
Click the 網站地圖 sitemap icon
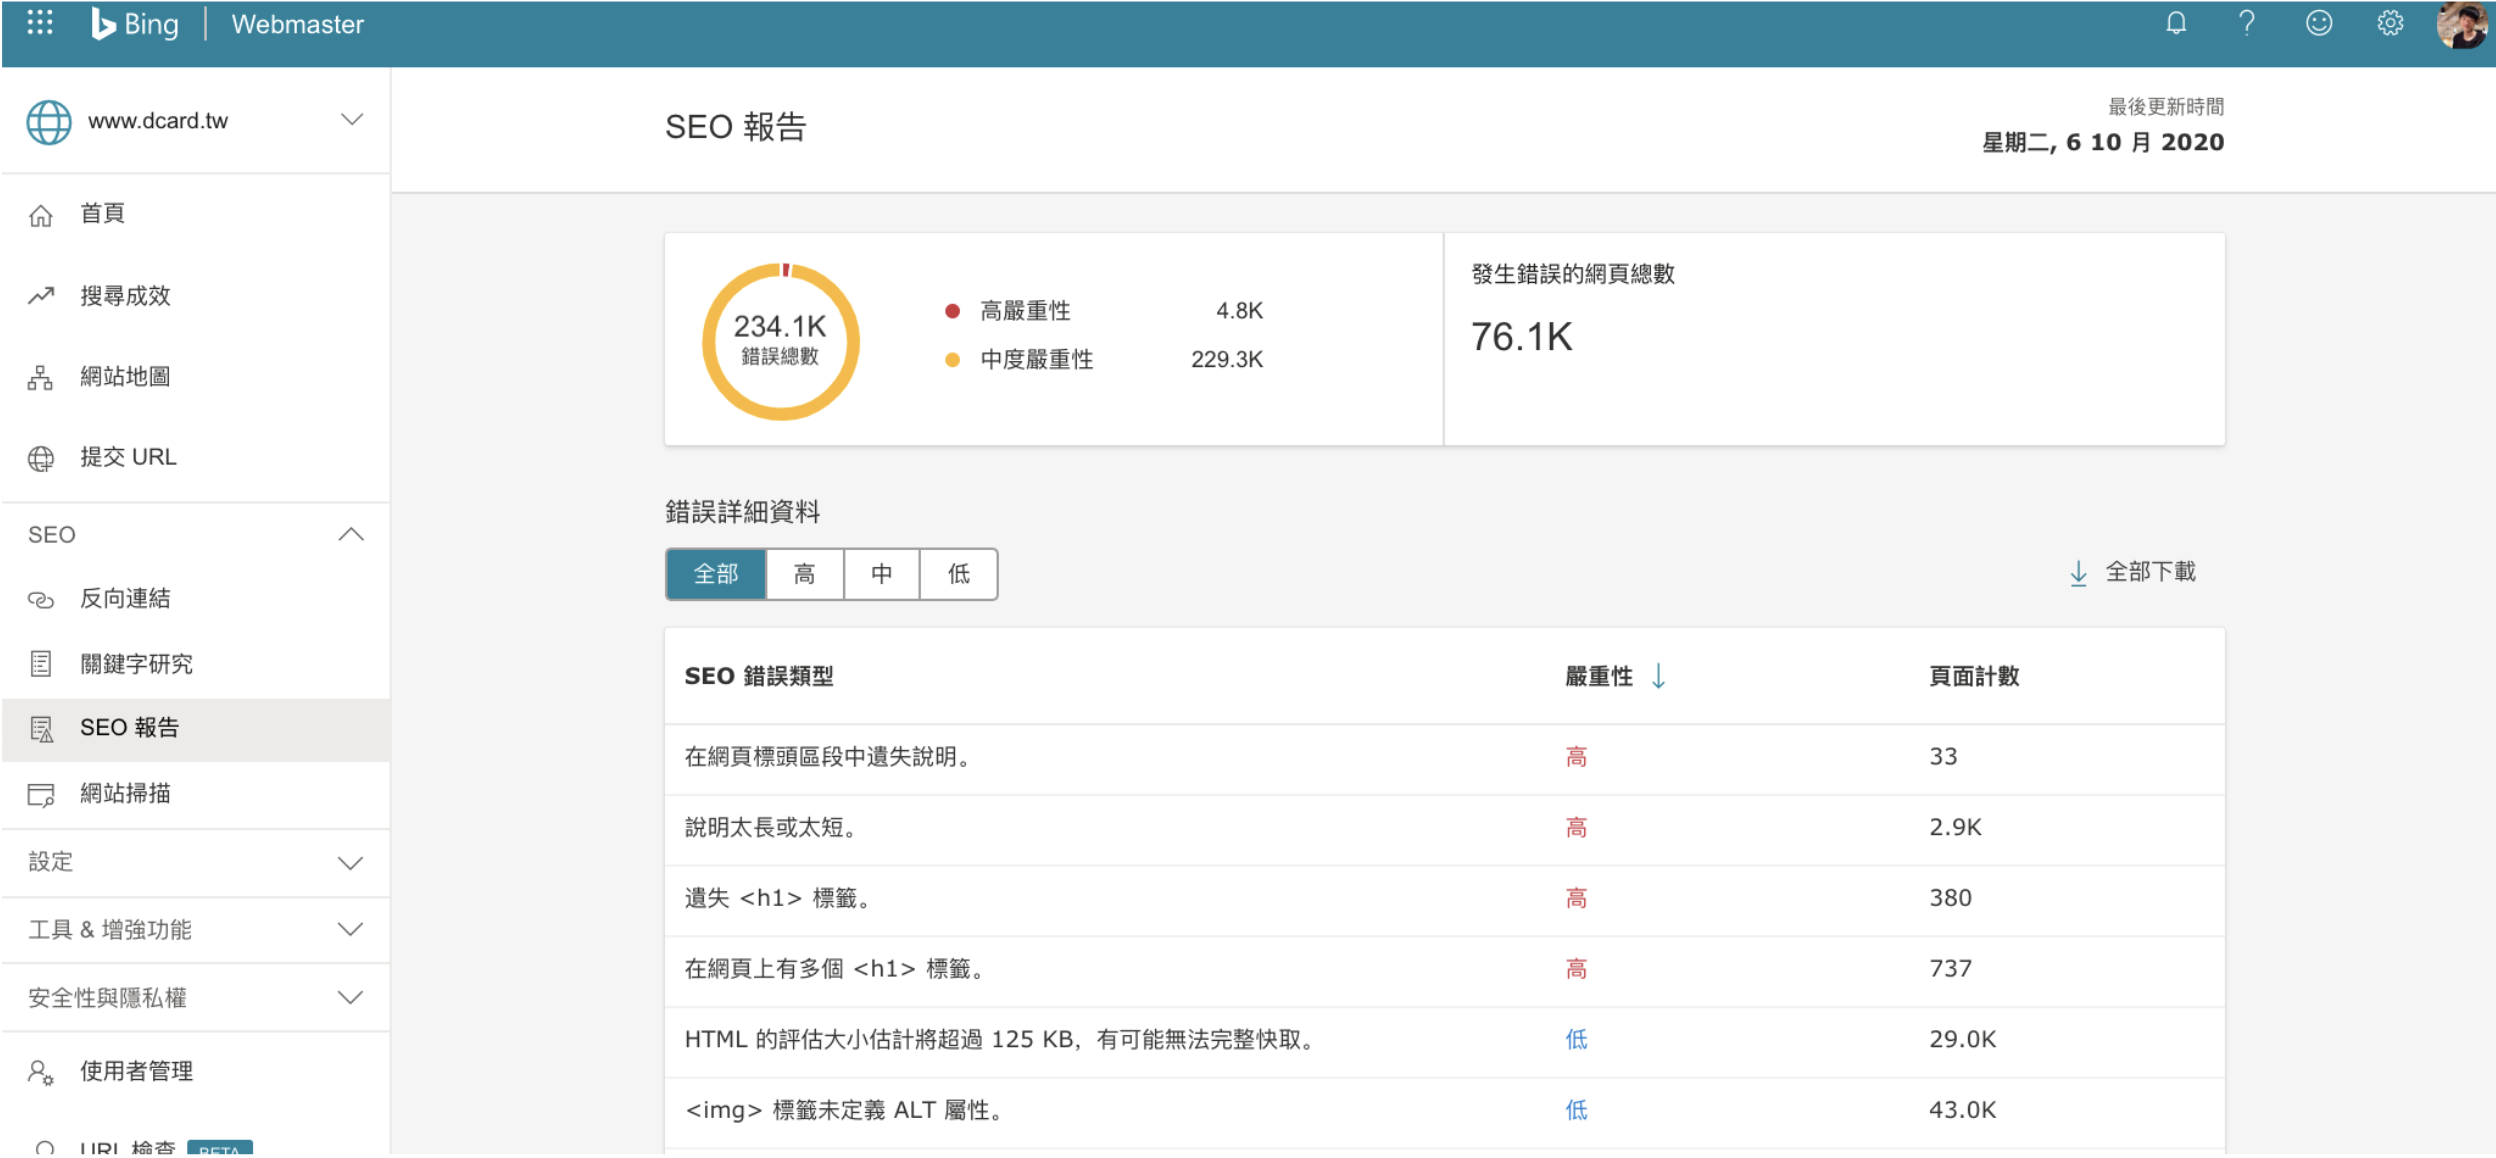41,378
